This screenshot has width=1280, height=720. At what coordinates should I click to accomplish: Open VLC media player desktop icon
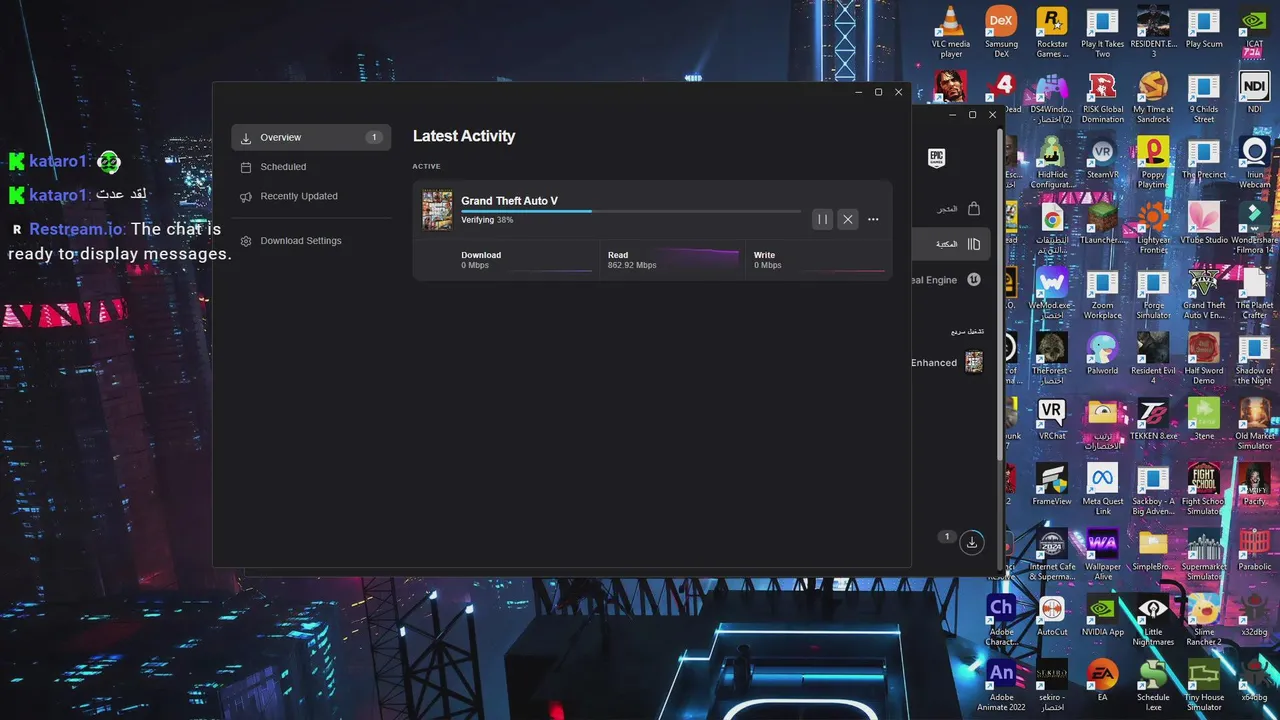[951, 33]
